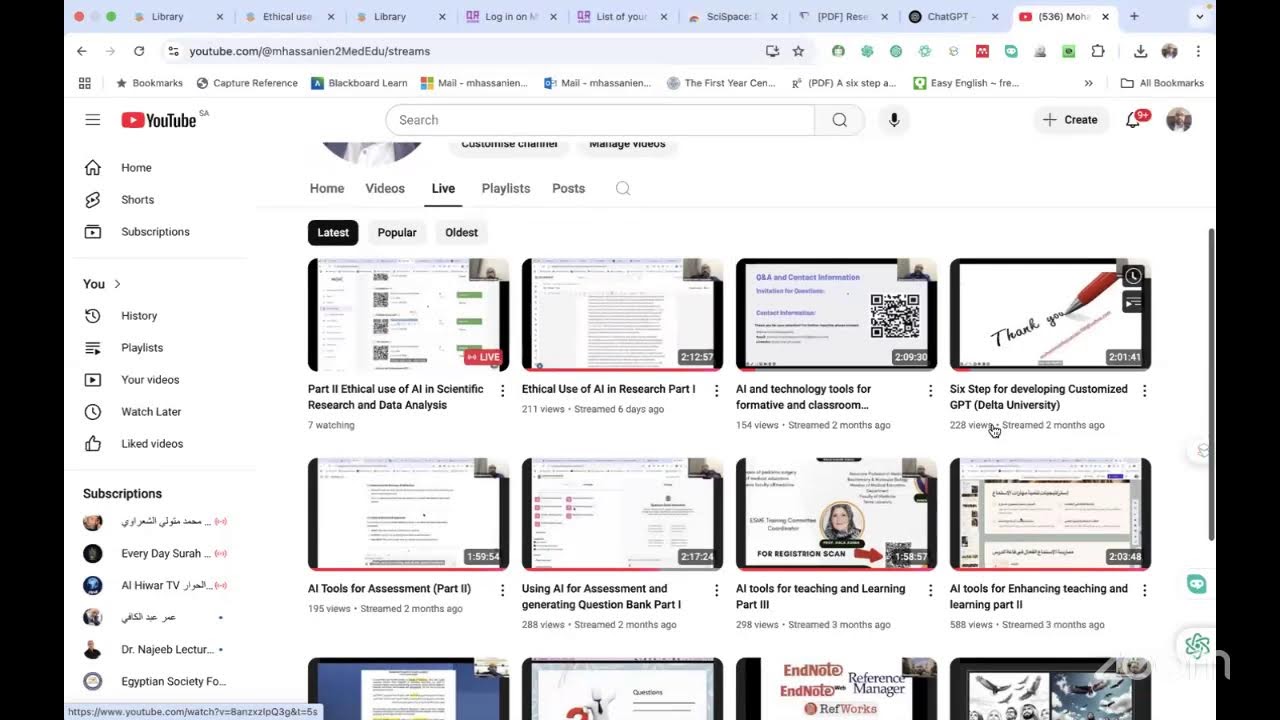The height and width of the screenshot is (720, 1280).
Task: Open the live Part II Ethical use thumbnail
Action: click(408, 314)
